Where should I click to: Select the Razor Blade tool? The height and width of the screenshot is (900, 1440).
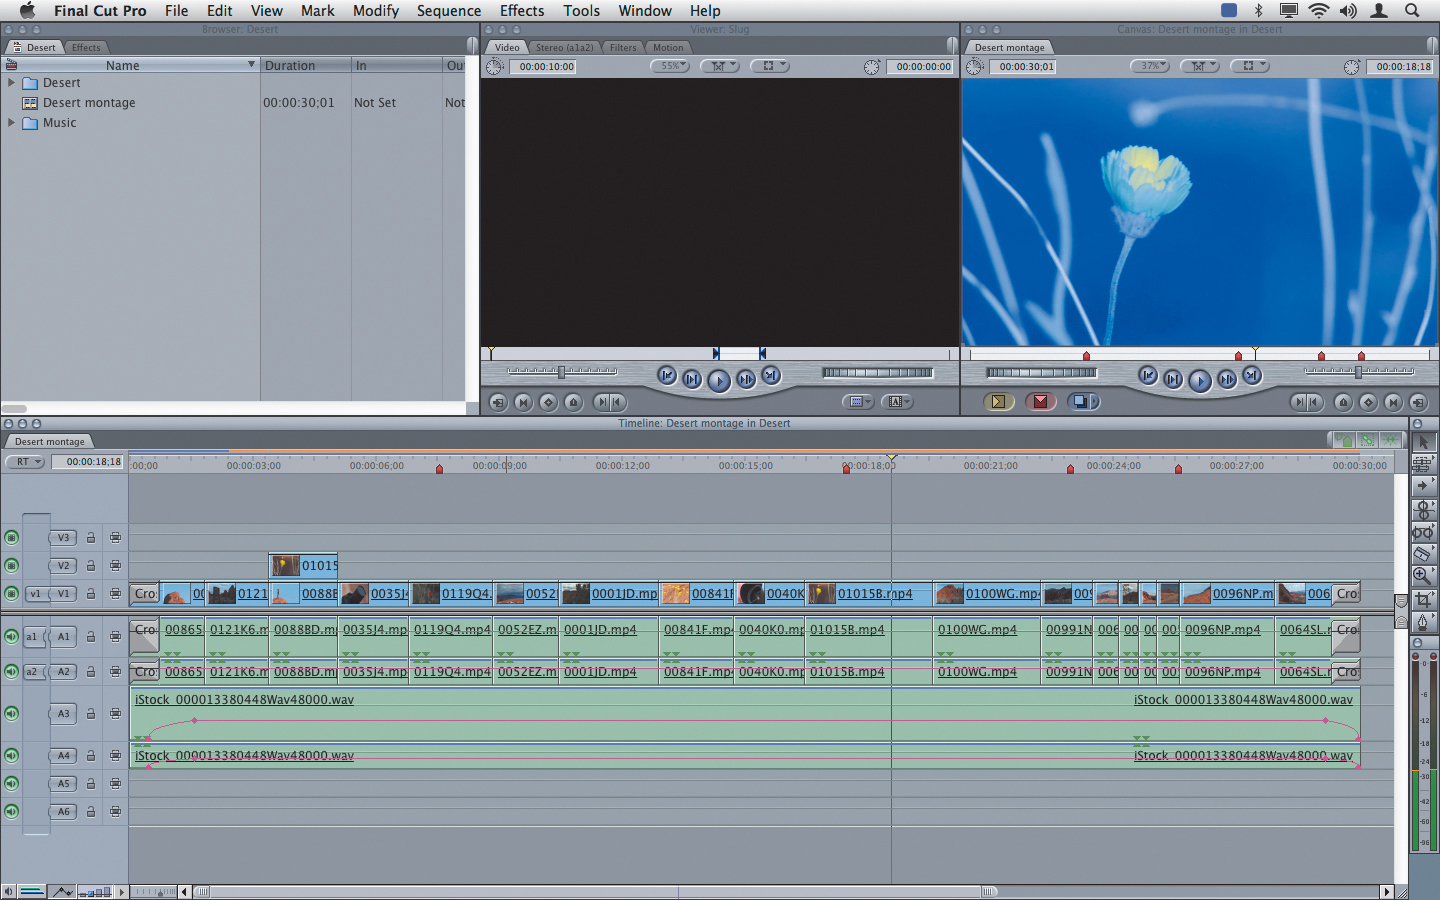point(1423,553)
